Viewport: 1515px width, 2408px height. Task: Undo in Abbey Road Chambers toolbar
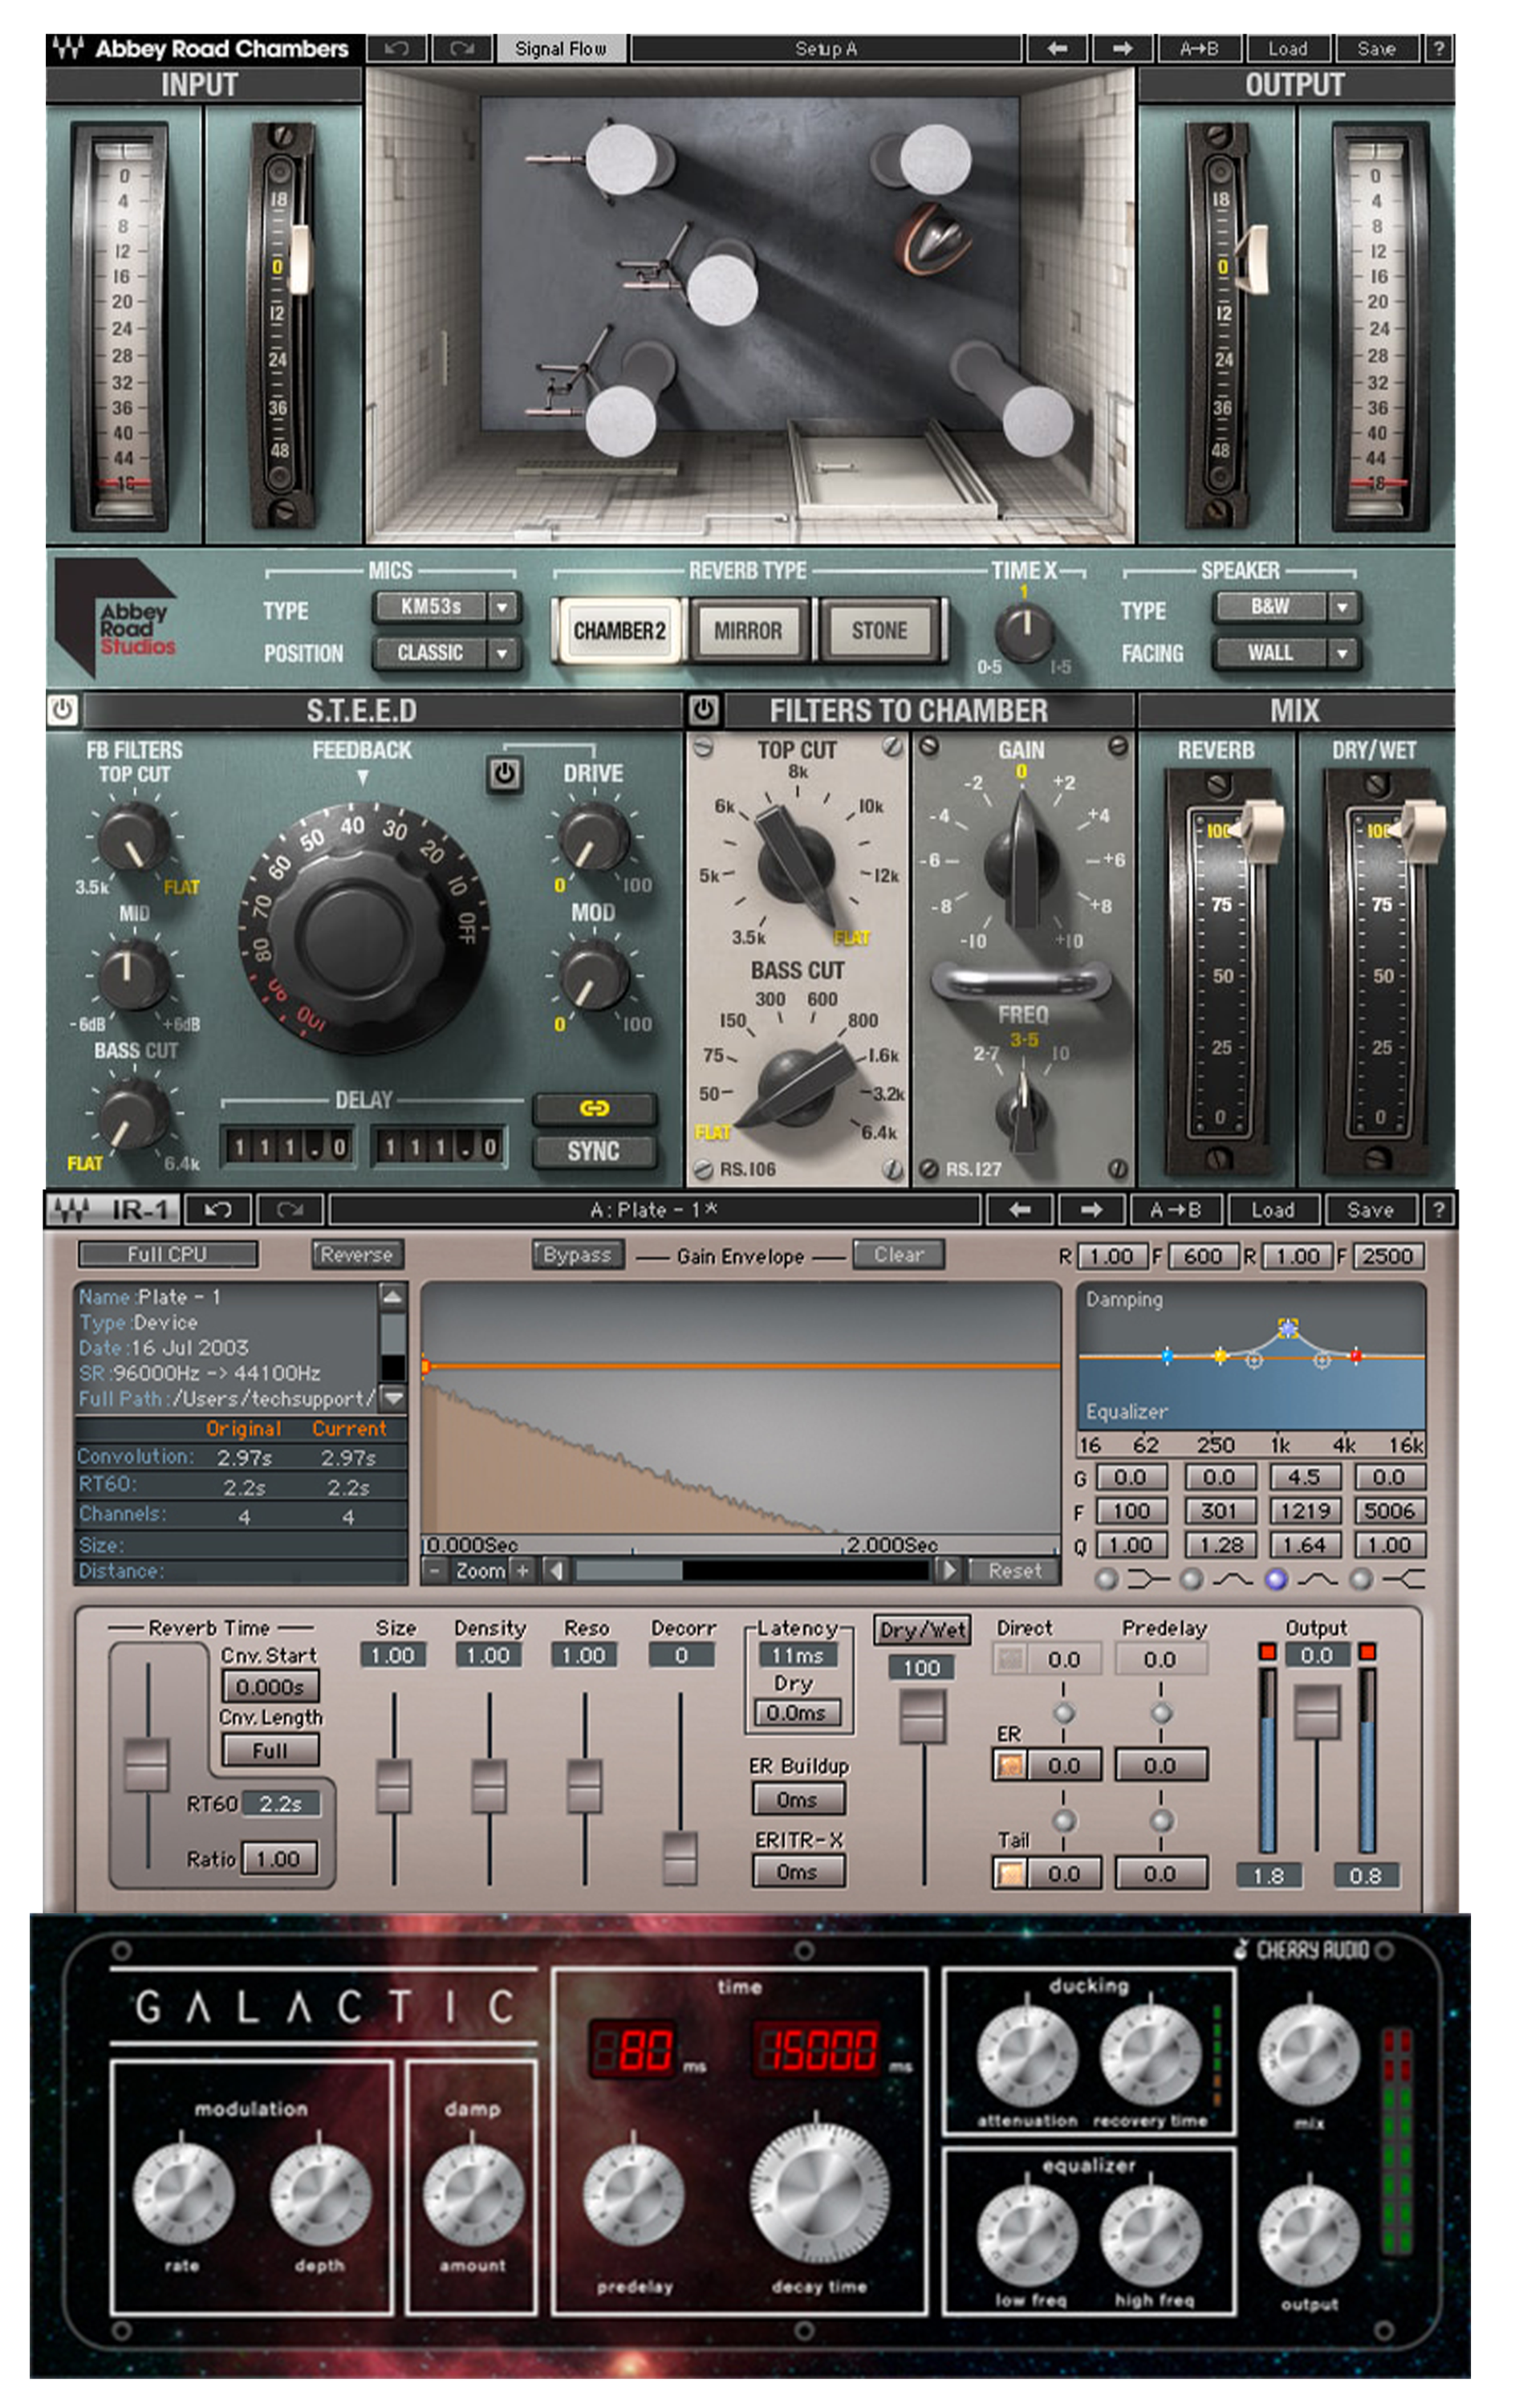(397, 48)
